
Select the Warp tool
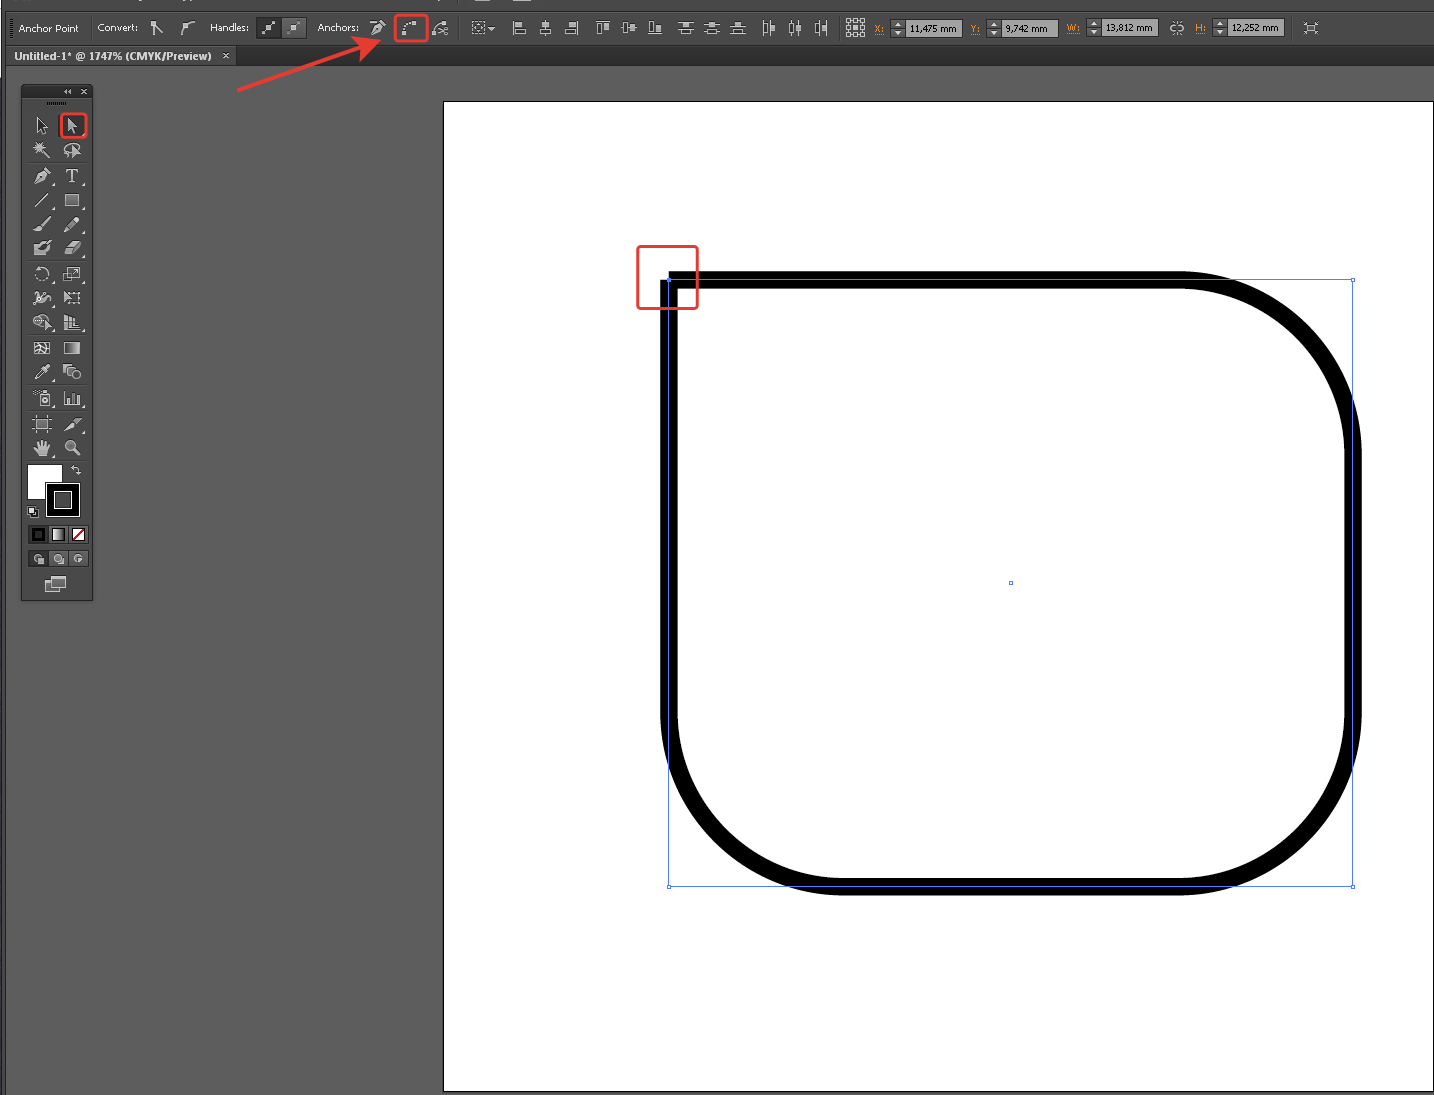(42, 298)
